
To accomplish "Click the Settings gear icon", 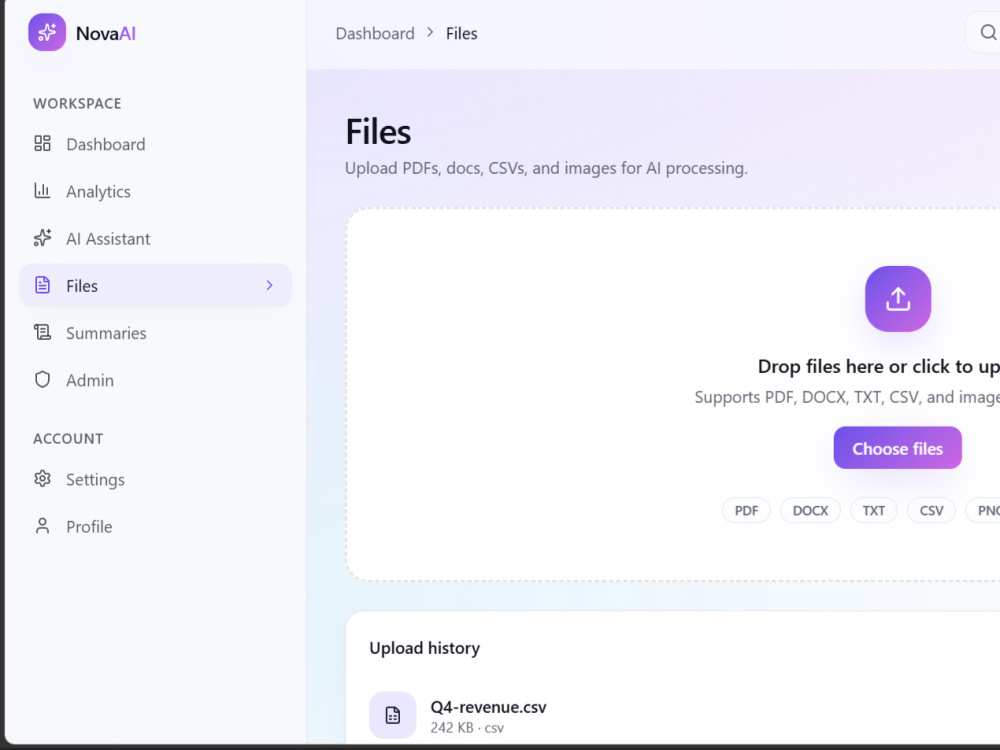I will (x=42, y=479).
